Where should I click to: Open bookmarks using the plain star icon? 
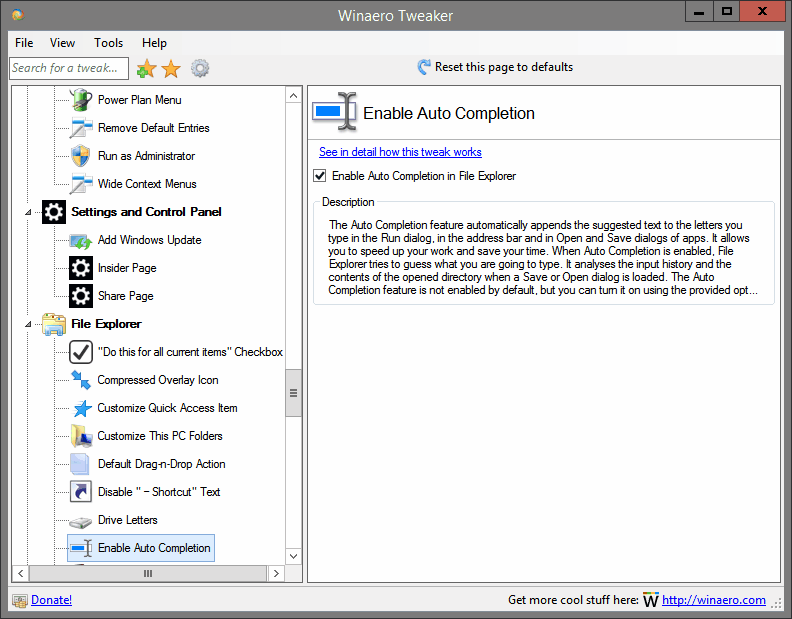pos(171,68)
